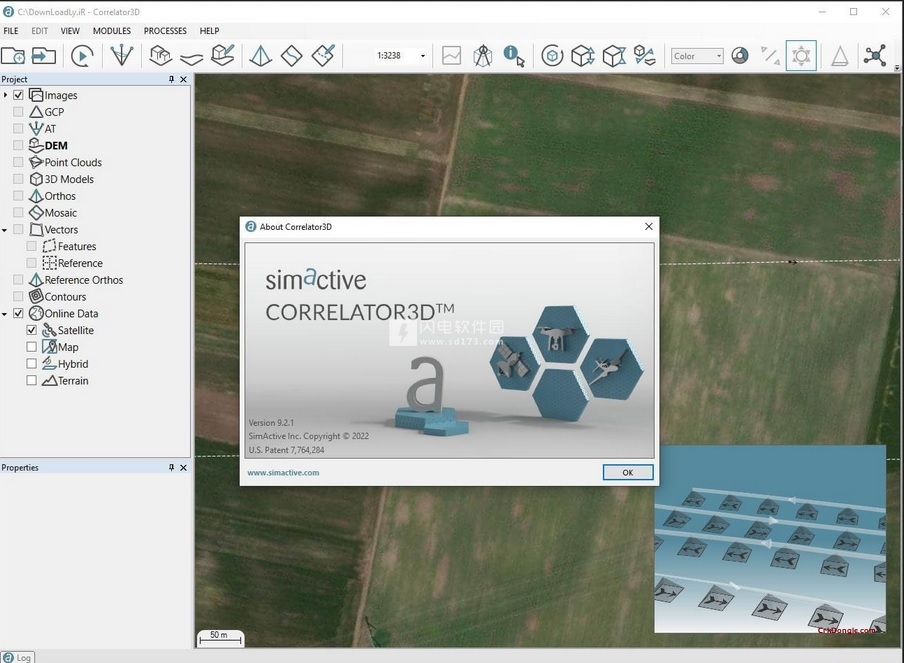Click the 3D model boxes toolbar icon
This screenshot has height=663, width=904.
160,56
